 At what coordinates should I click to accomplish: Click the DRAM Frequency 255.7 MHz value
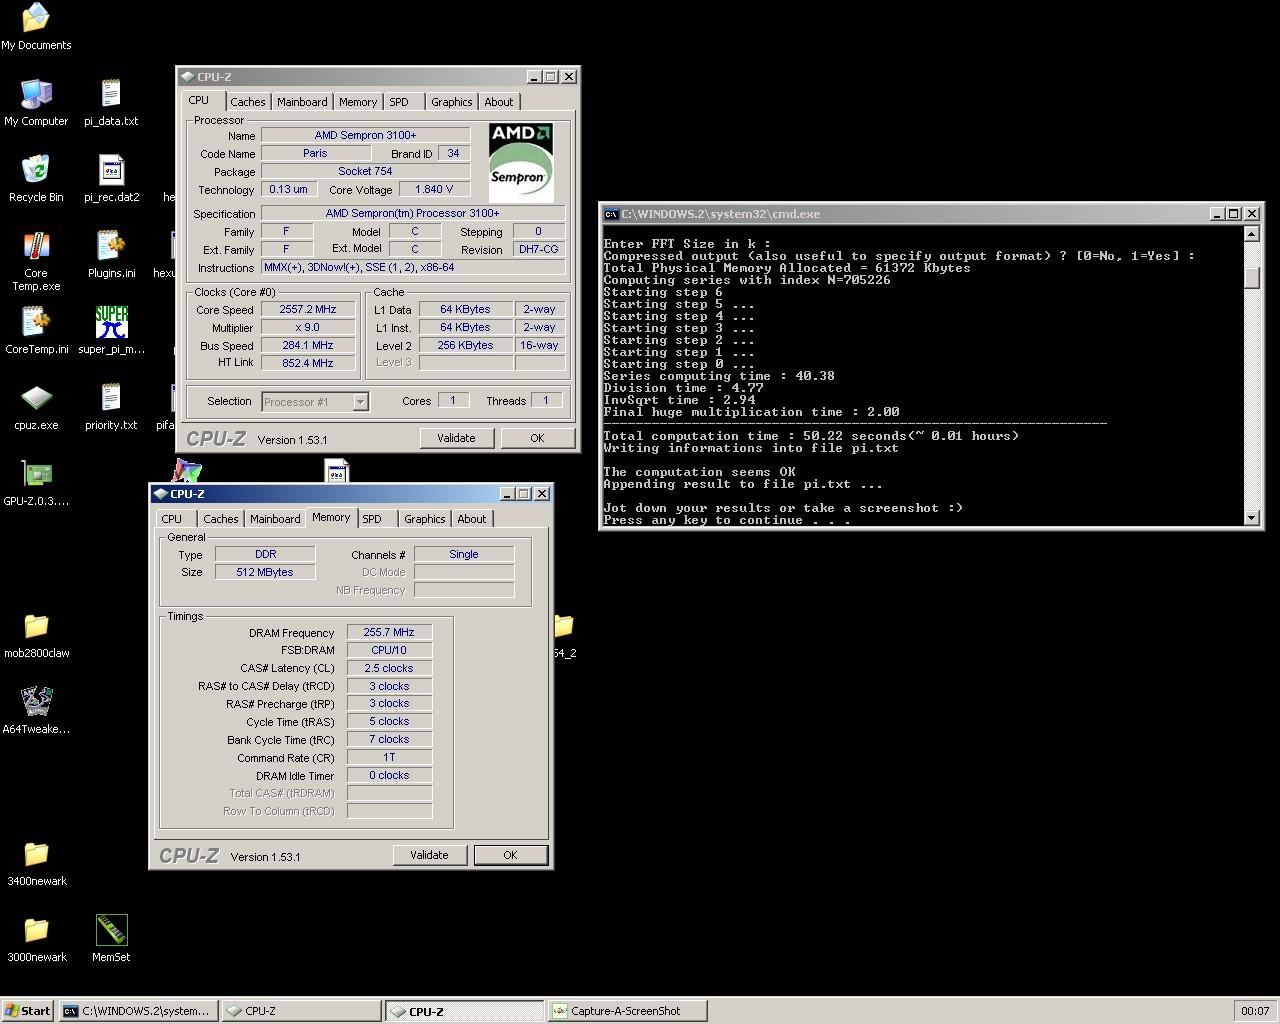tap(389, 632)
